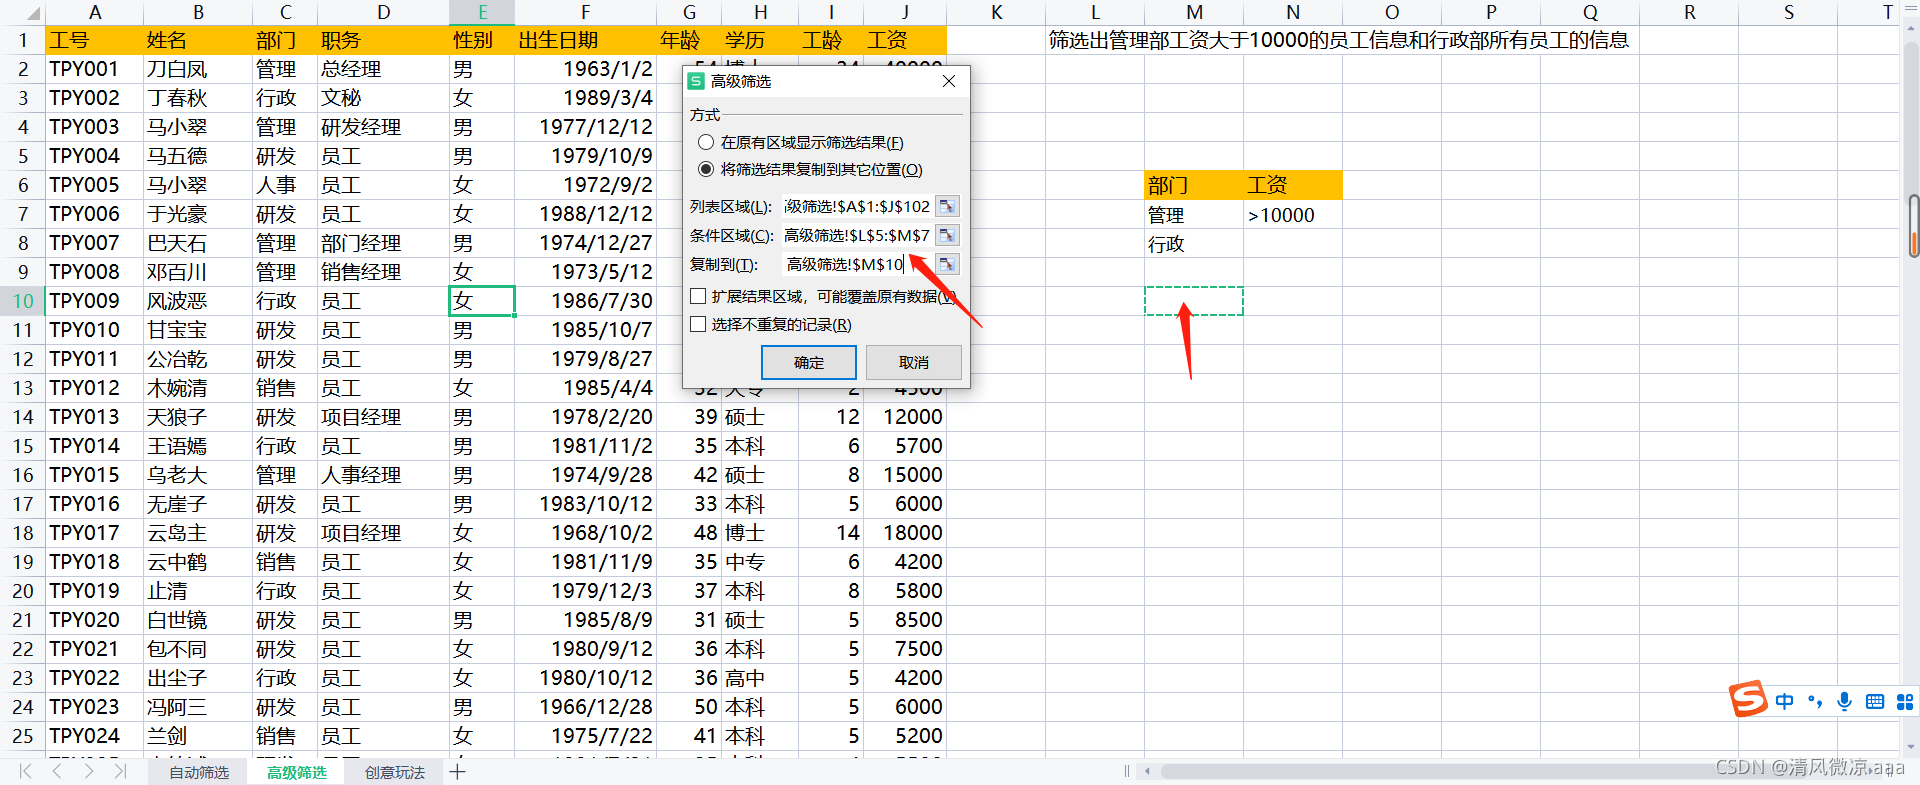Switch to the 高级筛选 sheet tab

(297, 772)
